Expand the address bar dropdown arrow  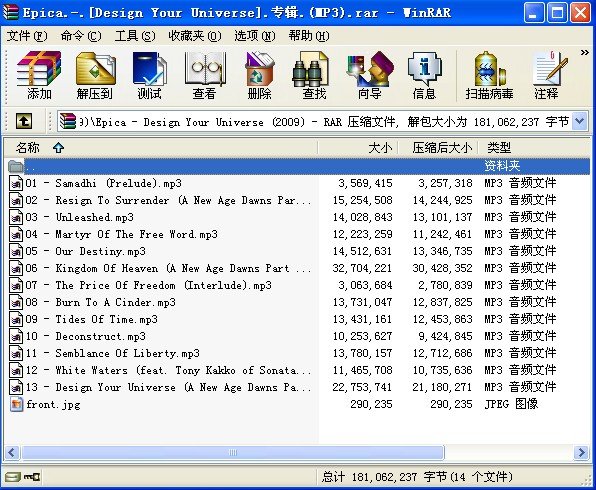(580, 122)
